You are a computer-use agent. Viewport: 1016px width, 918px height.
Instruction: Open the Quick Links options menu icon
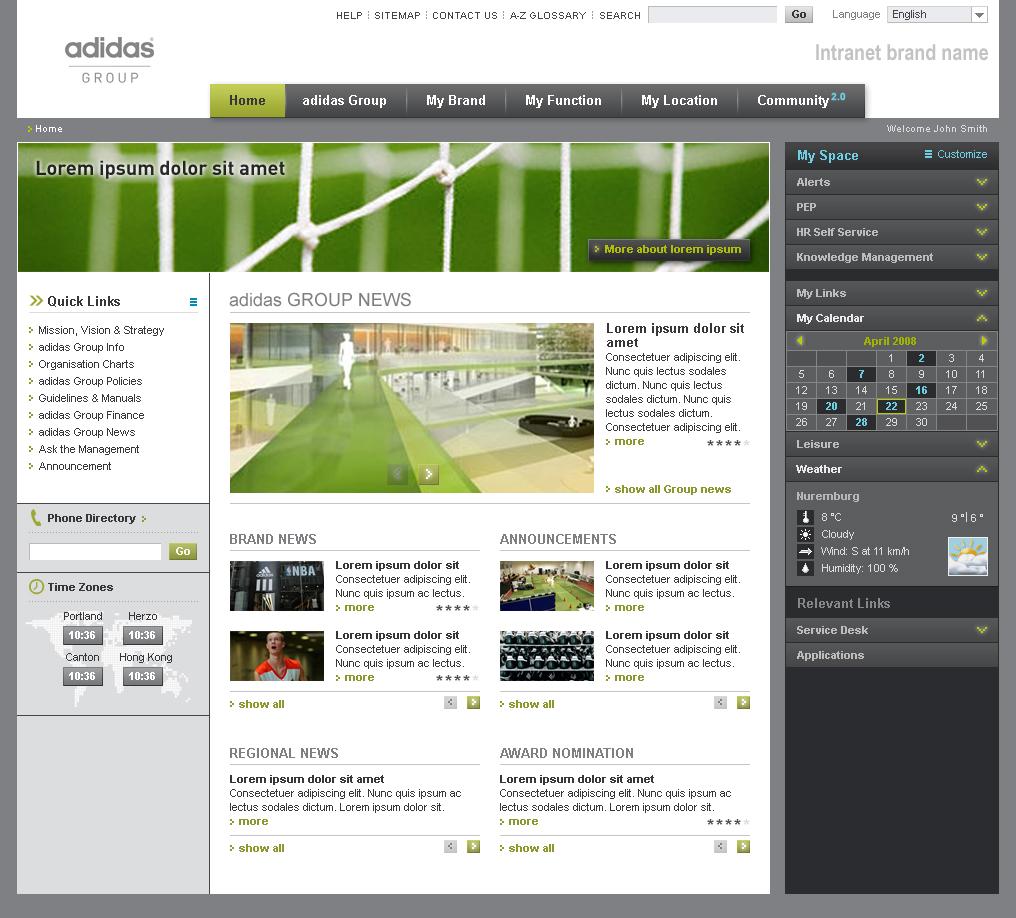point(193,302)
